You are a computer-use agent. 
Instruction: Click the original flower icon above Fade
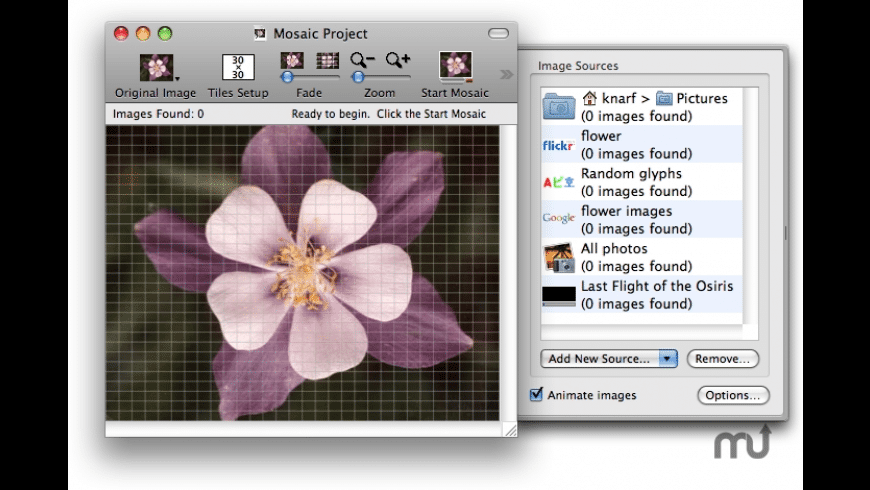point(292,60)
